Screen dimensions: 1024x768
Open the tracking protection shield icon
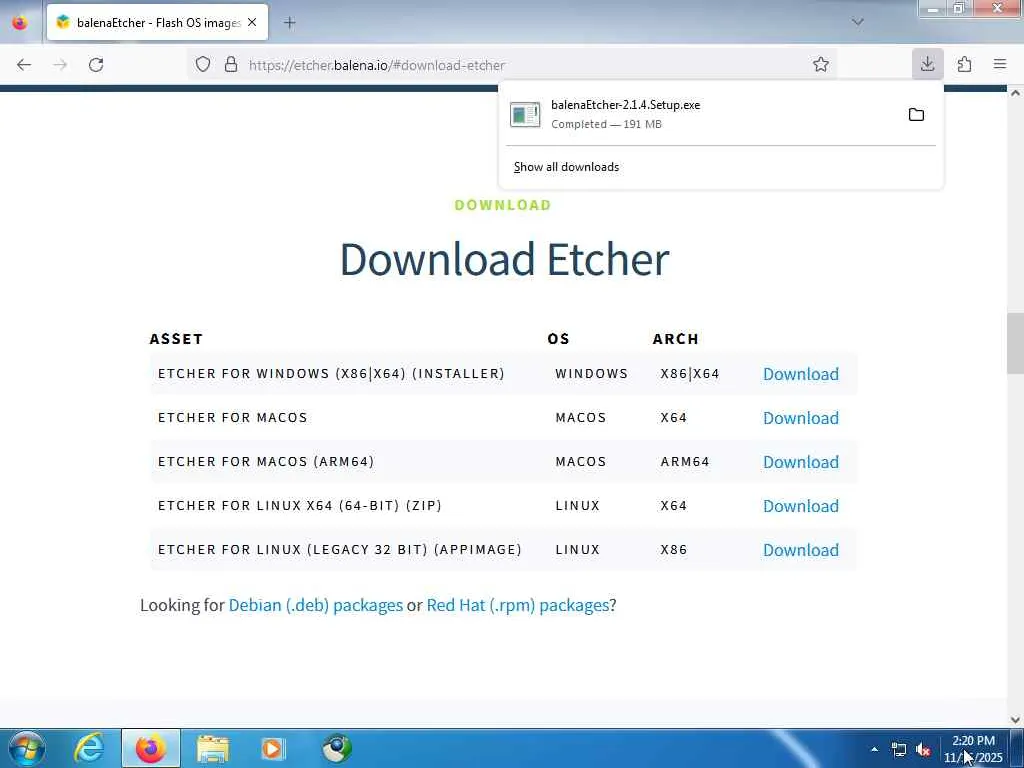pos(203,65)
